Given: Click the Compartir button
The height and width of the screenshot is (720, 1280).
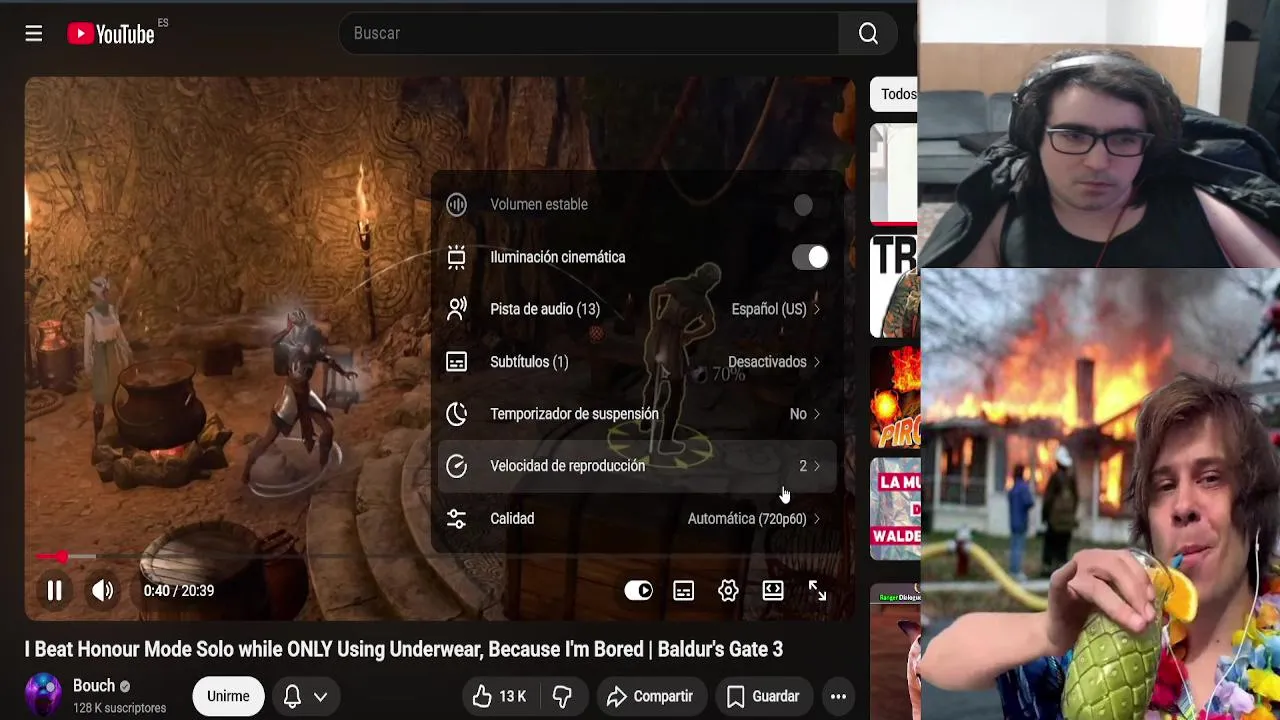Looking at the screenshot, I should click(650, 696).
